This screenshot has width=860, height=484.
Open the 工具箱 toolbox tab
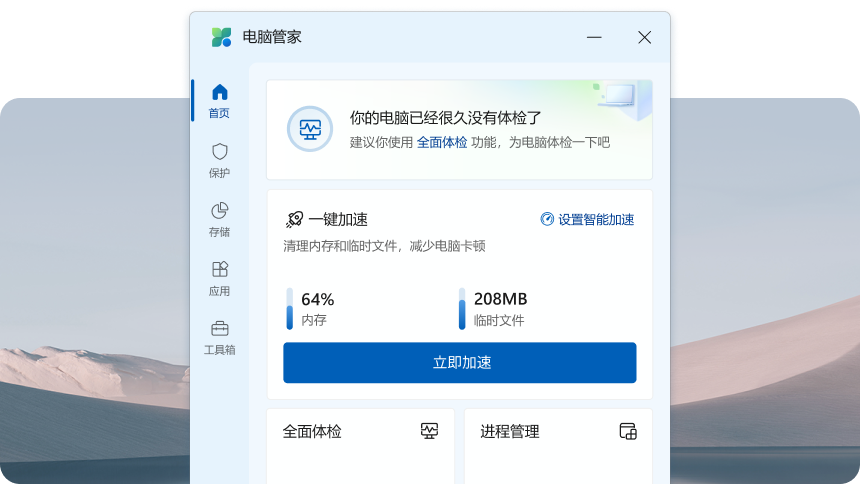[x=219, y=338]
